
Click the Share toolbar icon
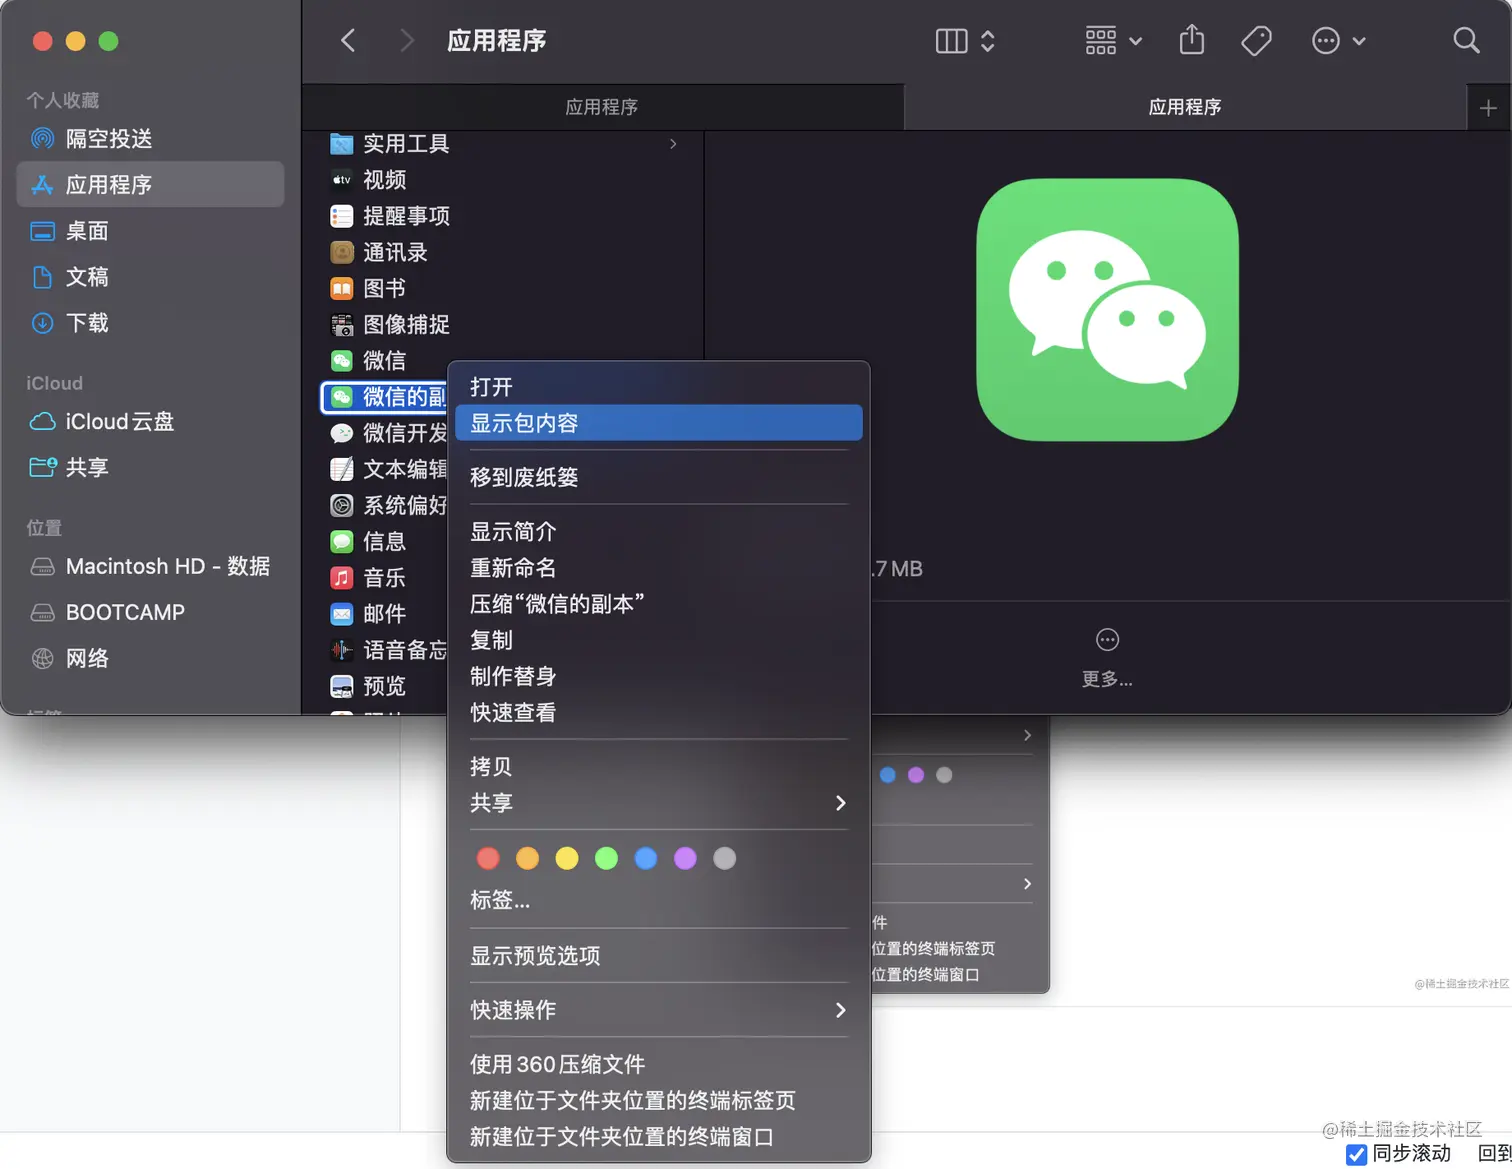1191,41
